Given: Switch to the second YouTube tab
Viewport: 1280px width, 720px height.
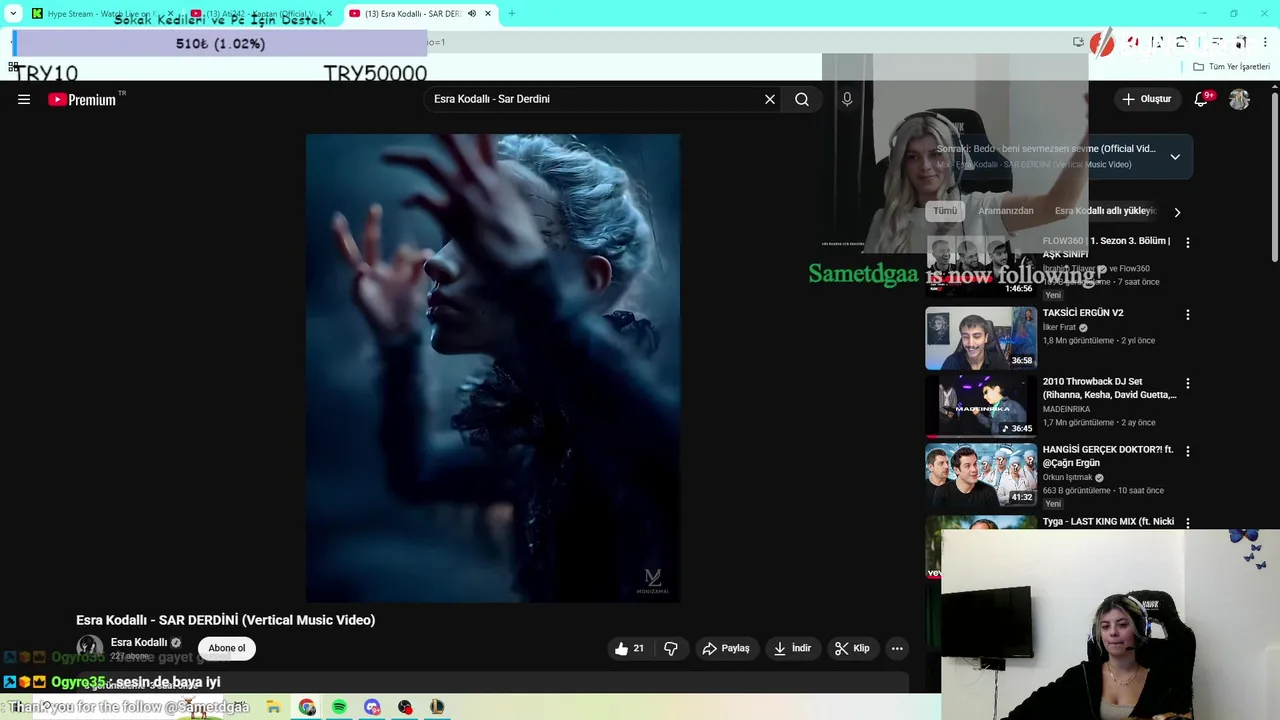Looking at the screenshot, I should click(261, 14).
